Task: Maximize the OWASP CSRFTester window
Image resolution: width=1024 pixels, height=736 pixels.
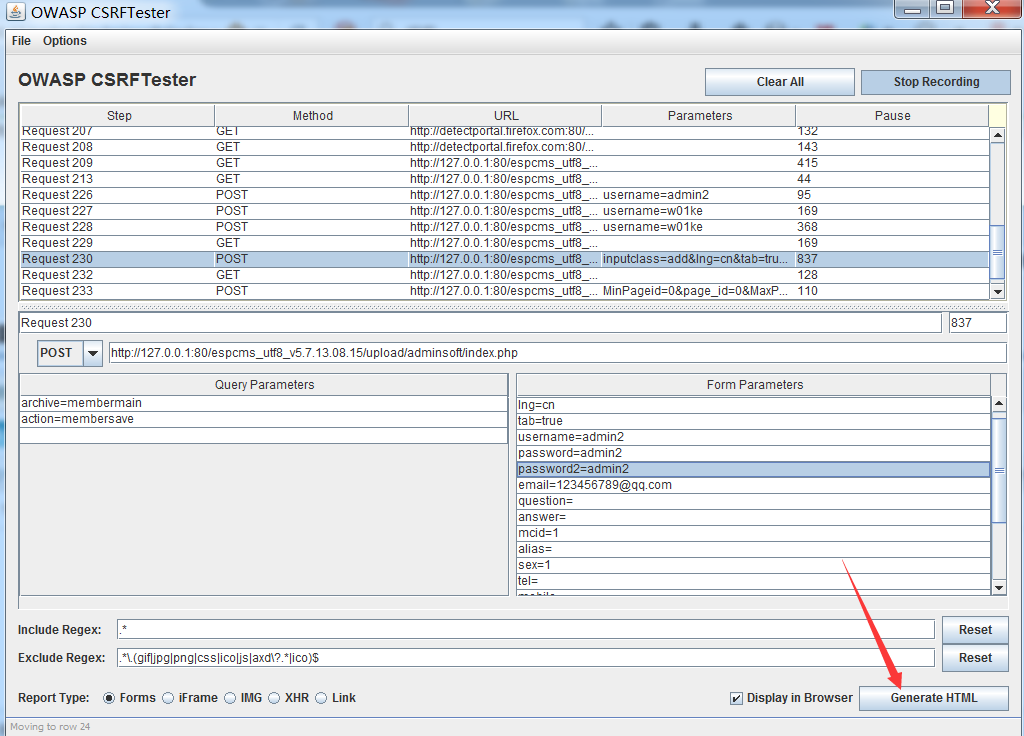Action: 945,8
